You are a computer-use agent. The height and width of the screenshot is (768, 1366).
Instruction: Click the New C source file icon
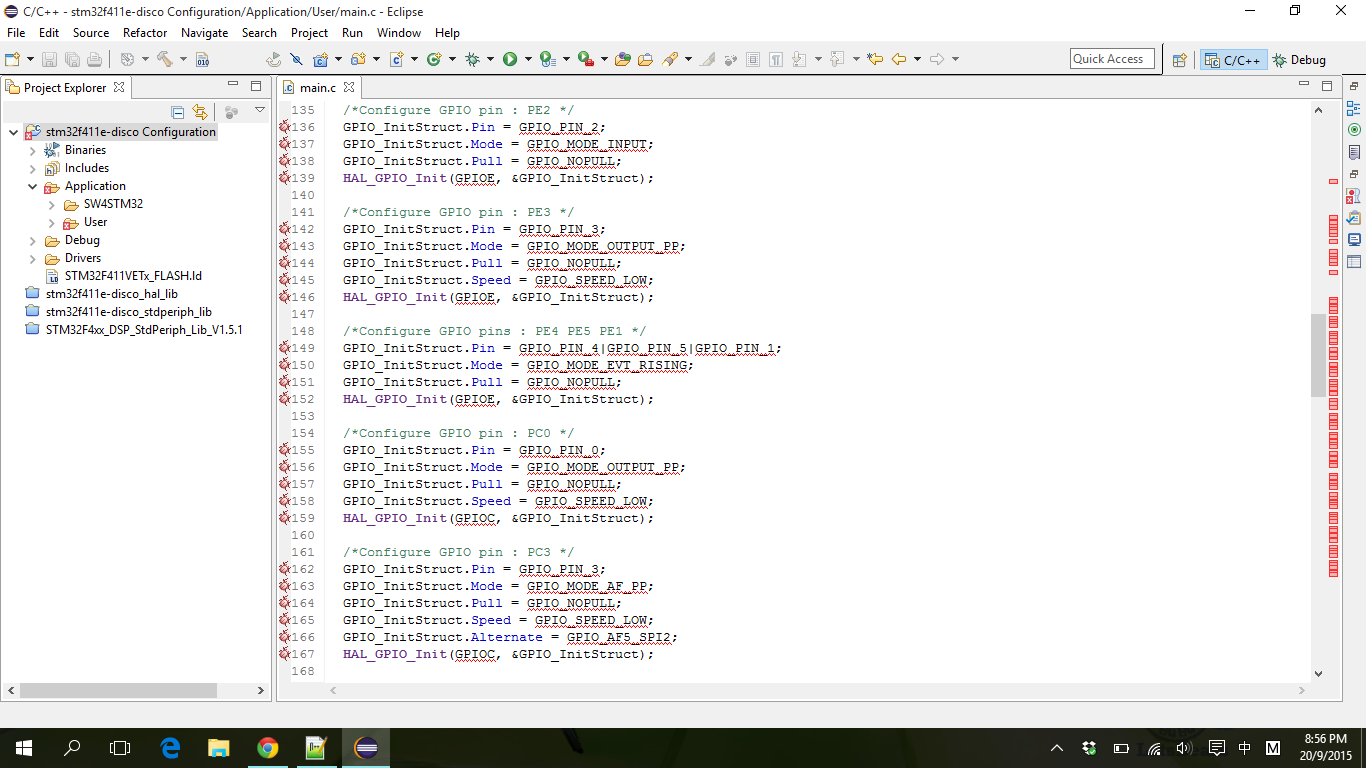click(396, 59)
